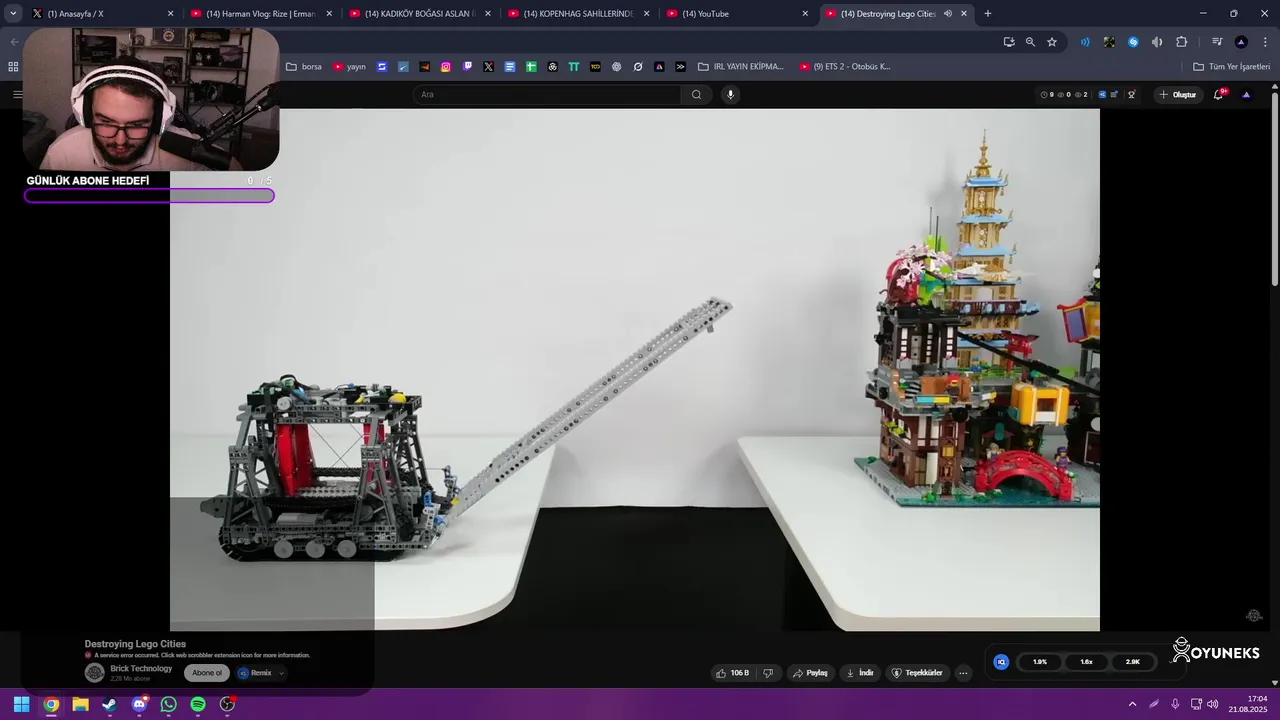Click the Remix button
Screen dimensions: 1280x720
coord(255,673)
